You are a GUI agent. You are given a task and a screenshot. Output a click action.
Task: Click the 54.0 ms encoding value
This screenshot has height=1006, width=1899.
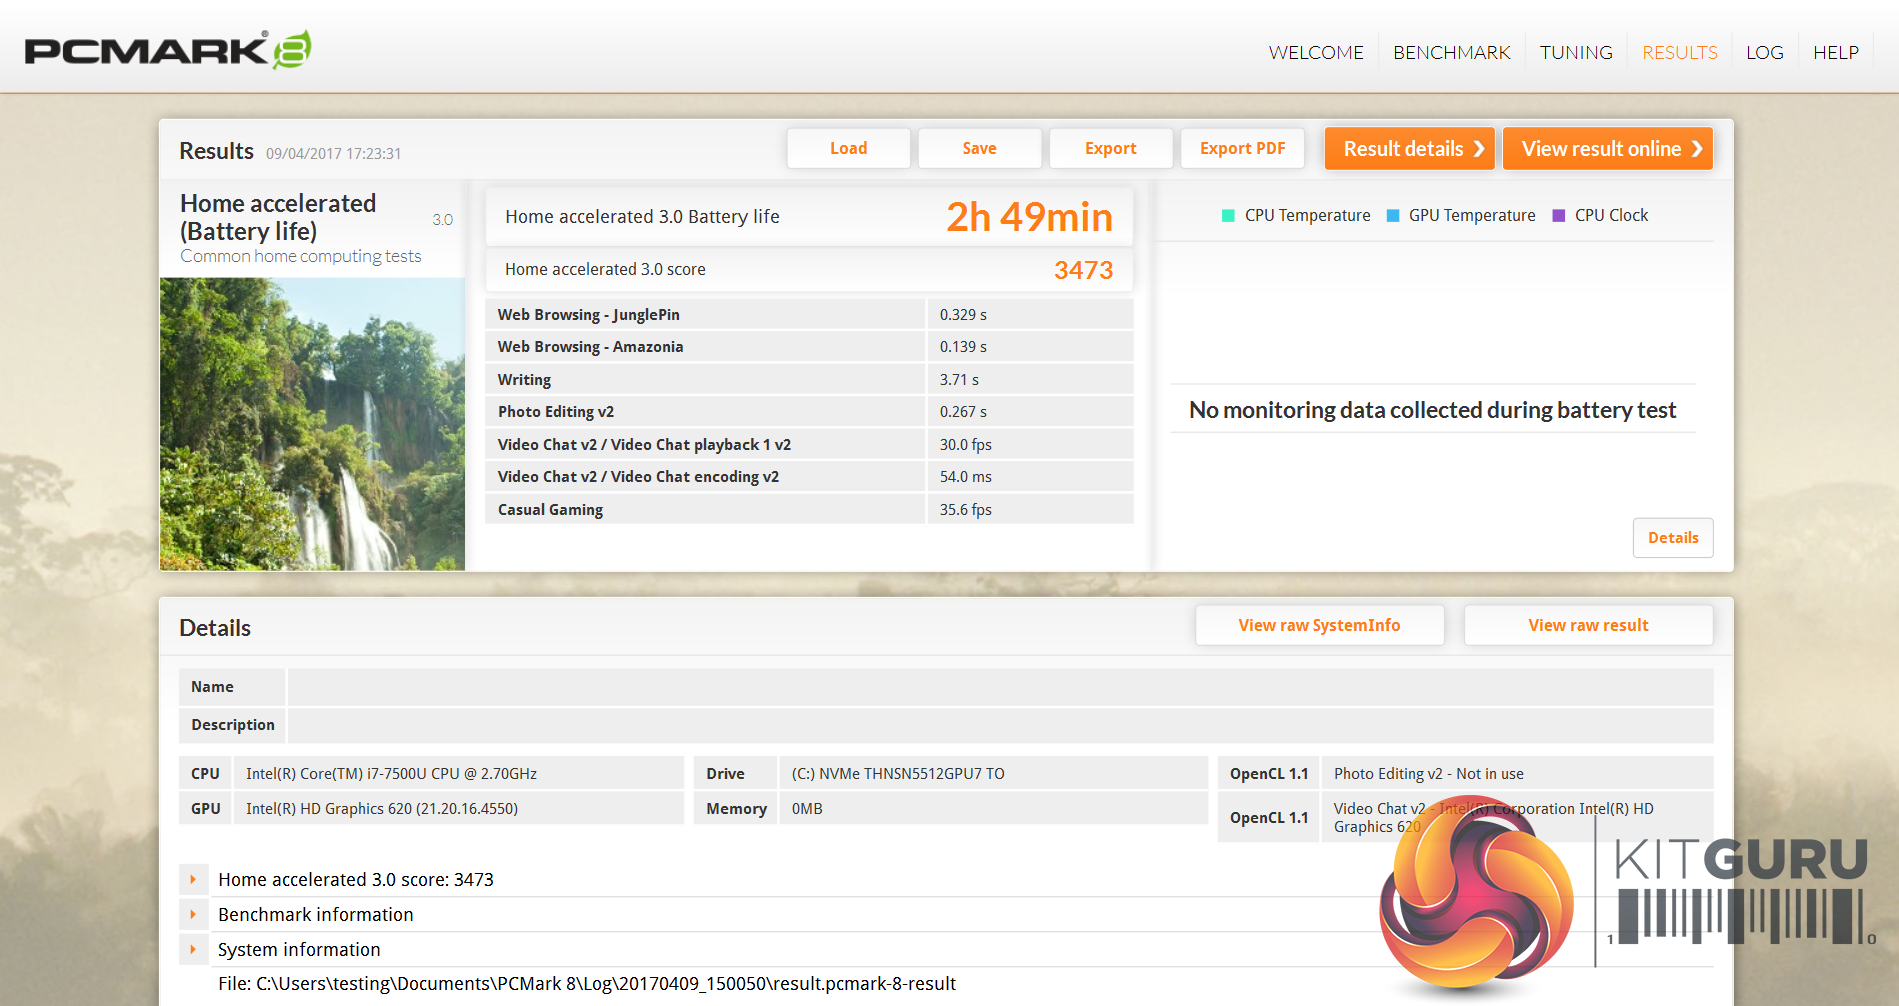(x=966, y=477)
